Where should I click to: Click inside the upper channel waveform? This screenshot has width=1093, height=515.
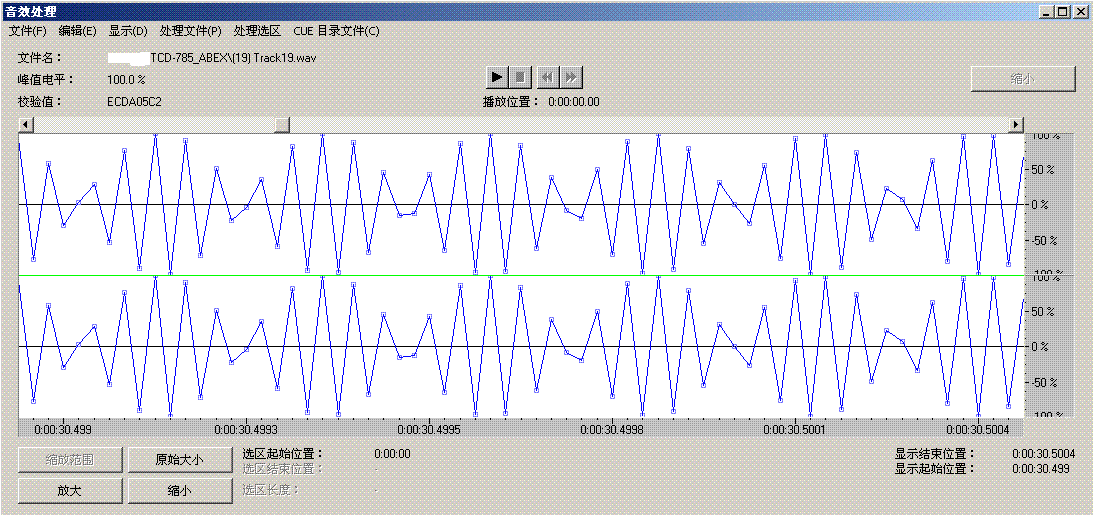coord(520,204)
